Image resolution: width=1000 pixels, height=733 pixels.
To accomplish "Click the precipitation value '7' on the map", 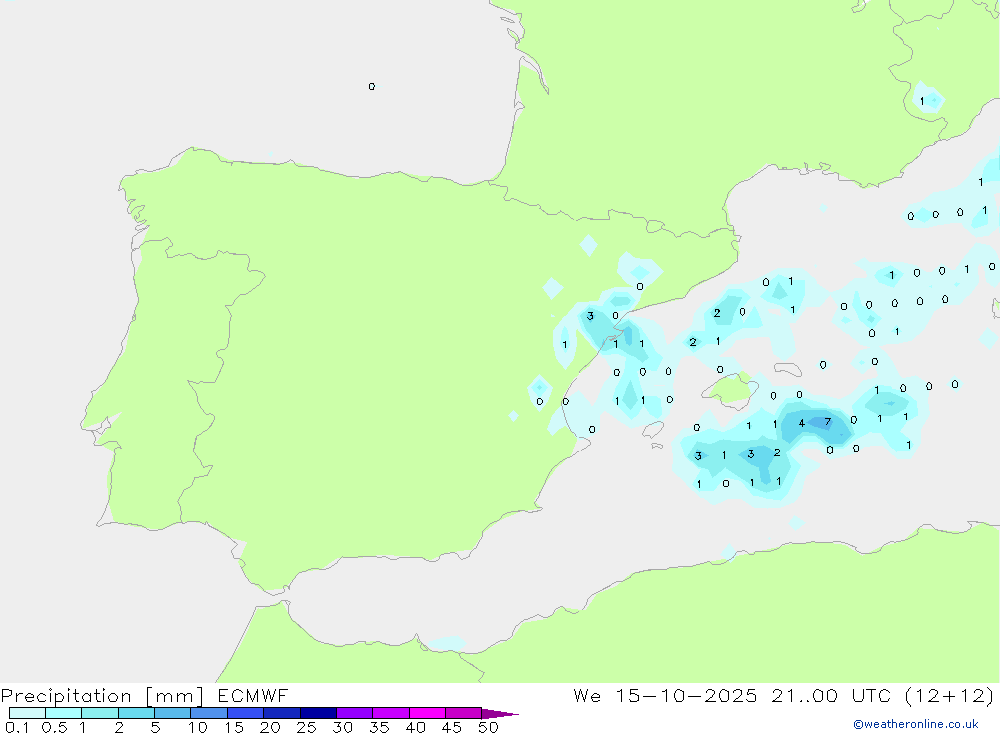I will 828,422.
